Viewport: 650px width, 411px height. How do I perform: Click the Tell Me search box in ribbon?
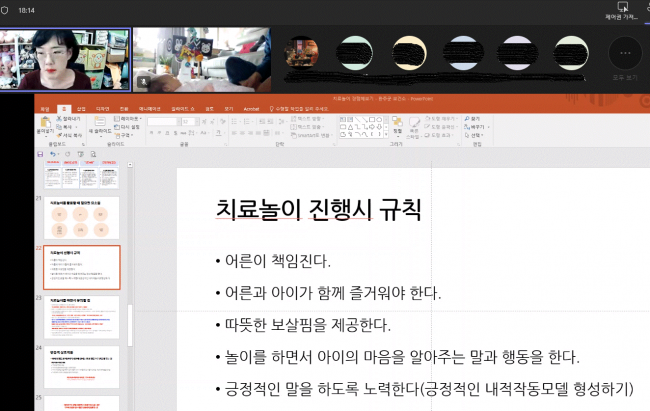(299, 109)
